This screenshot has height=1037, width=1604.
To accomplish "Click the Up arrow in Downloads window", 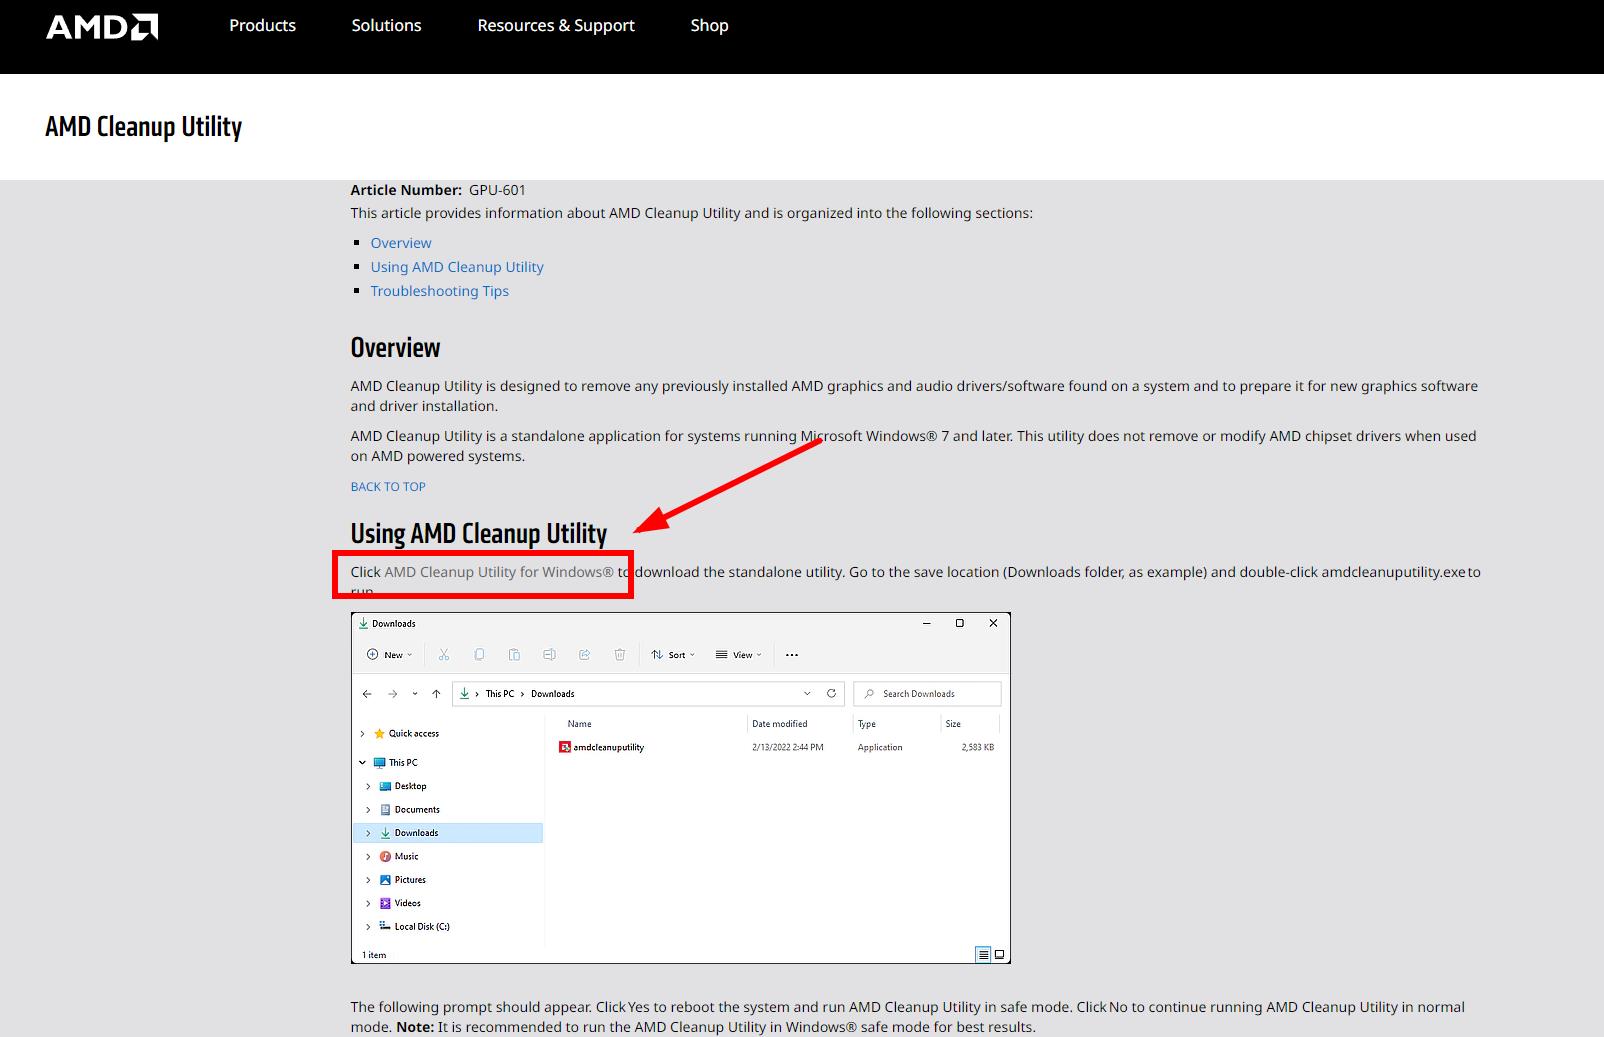I will tap(436, 694).
